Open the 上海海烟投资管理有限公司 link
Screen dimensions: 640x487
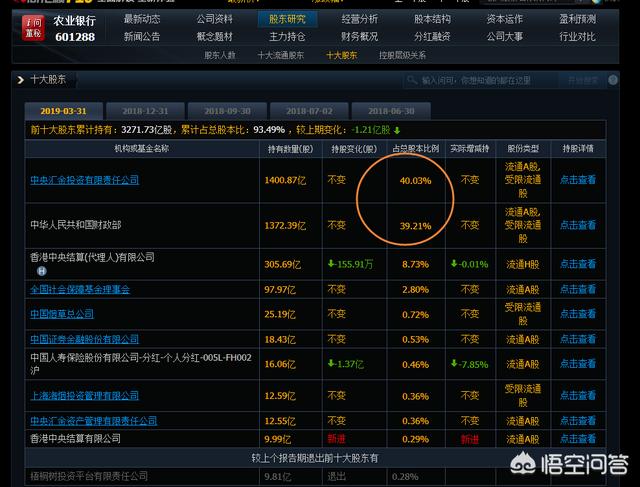coord(84,396)
